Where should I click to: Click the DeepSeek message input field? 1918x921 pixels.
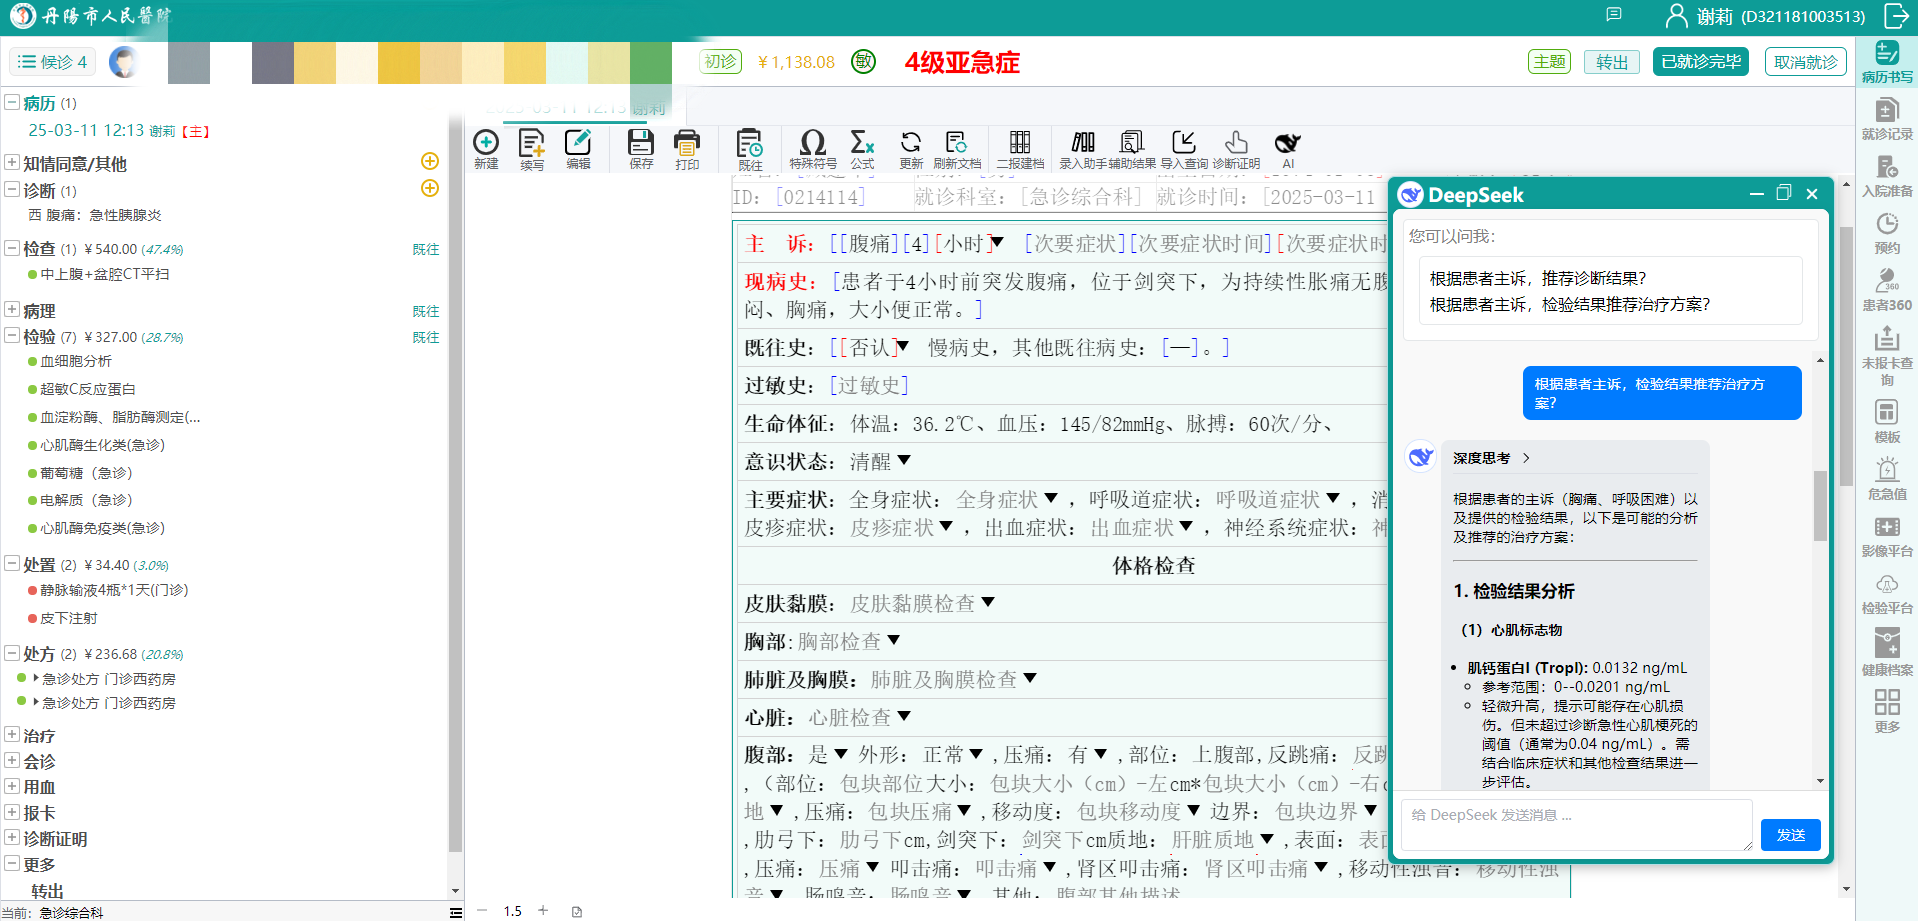pyautogui.click(x=1577, y=825)
